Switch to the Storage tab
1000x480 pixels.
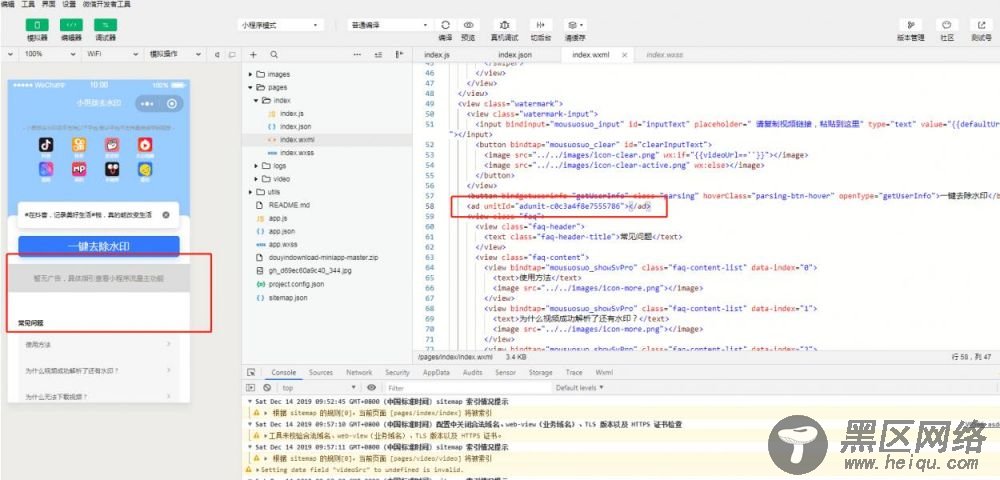point(540,372)
